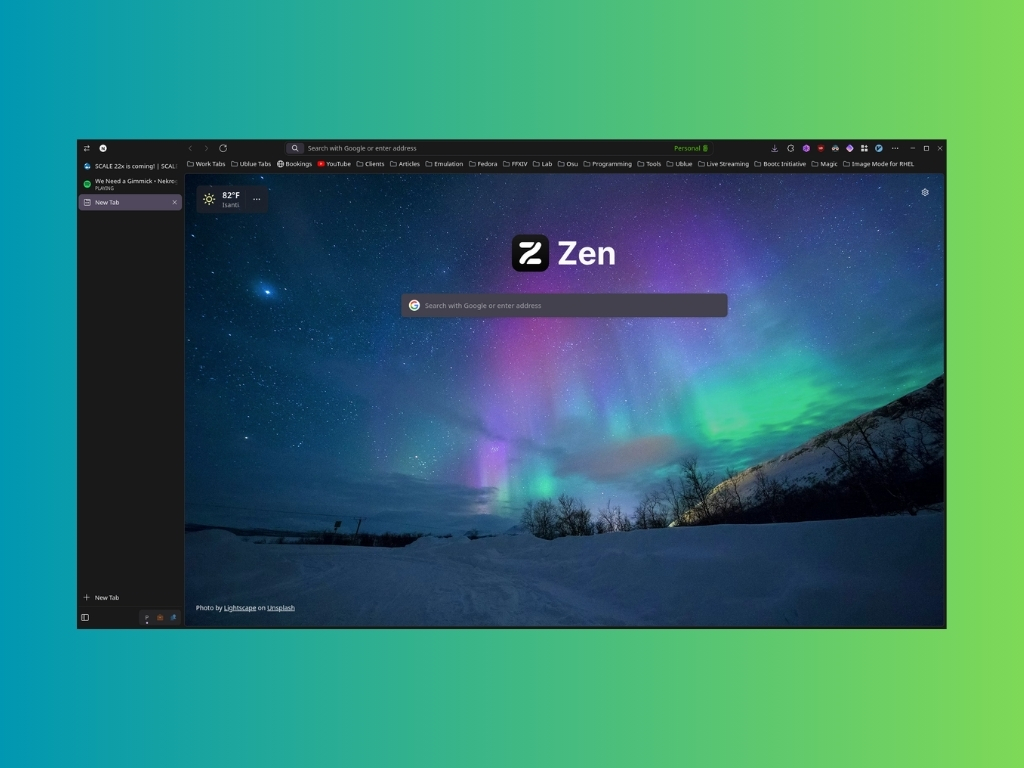Image resolution: width=1024 pixels, height=768 pixels.
Task: Open the blue circle extension icon
Action: point(879,148)
